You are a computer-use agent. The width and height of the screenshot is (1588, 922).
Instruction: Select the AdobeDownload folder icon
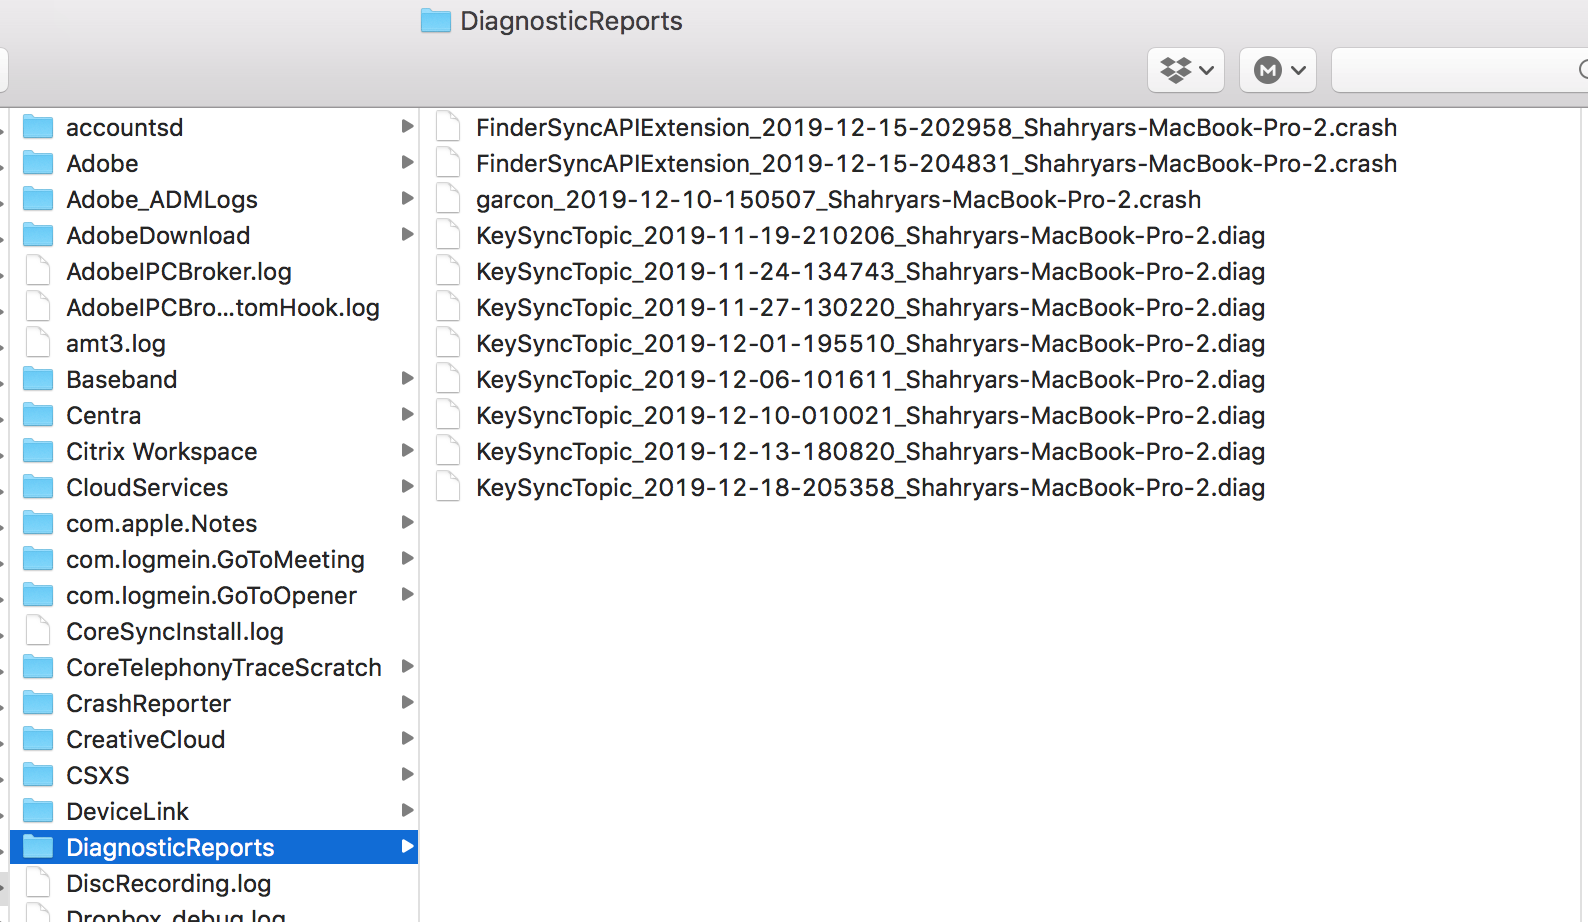pos(38,235)
